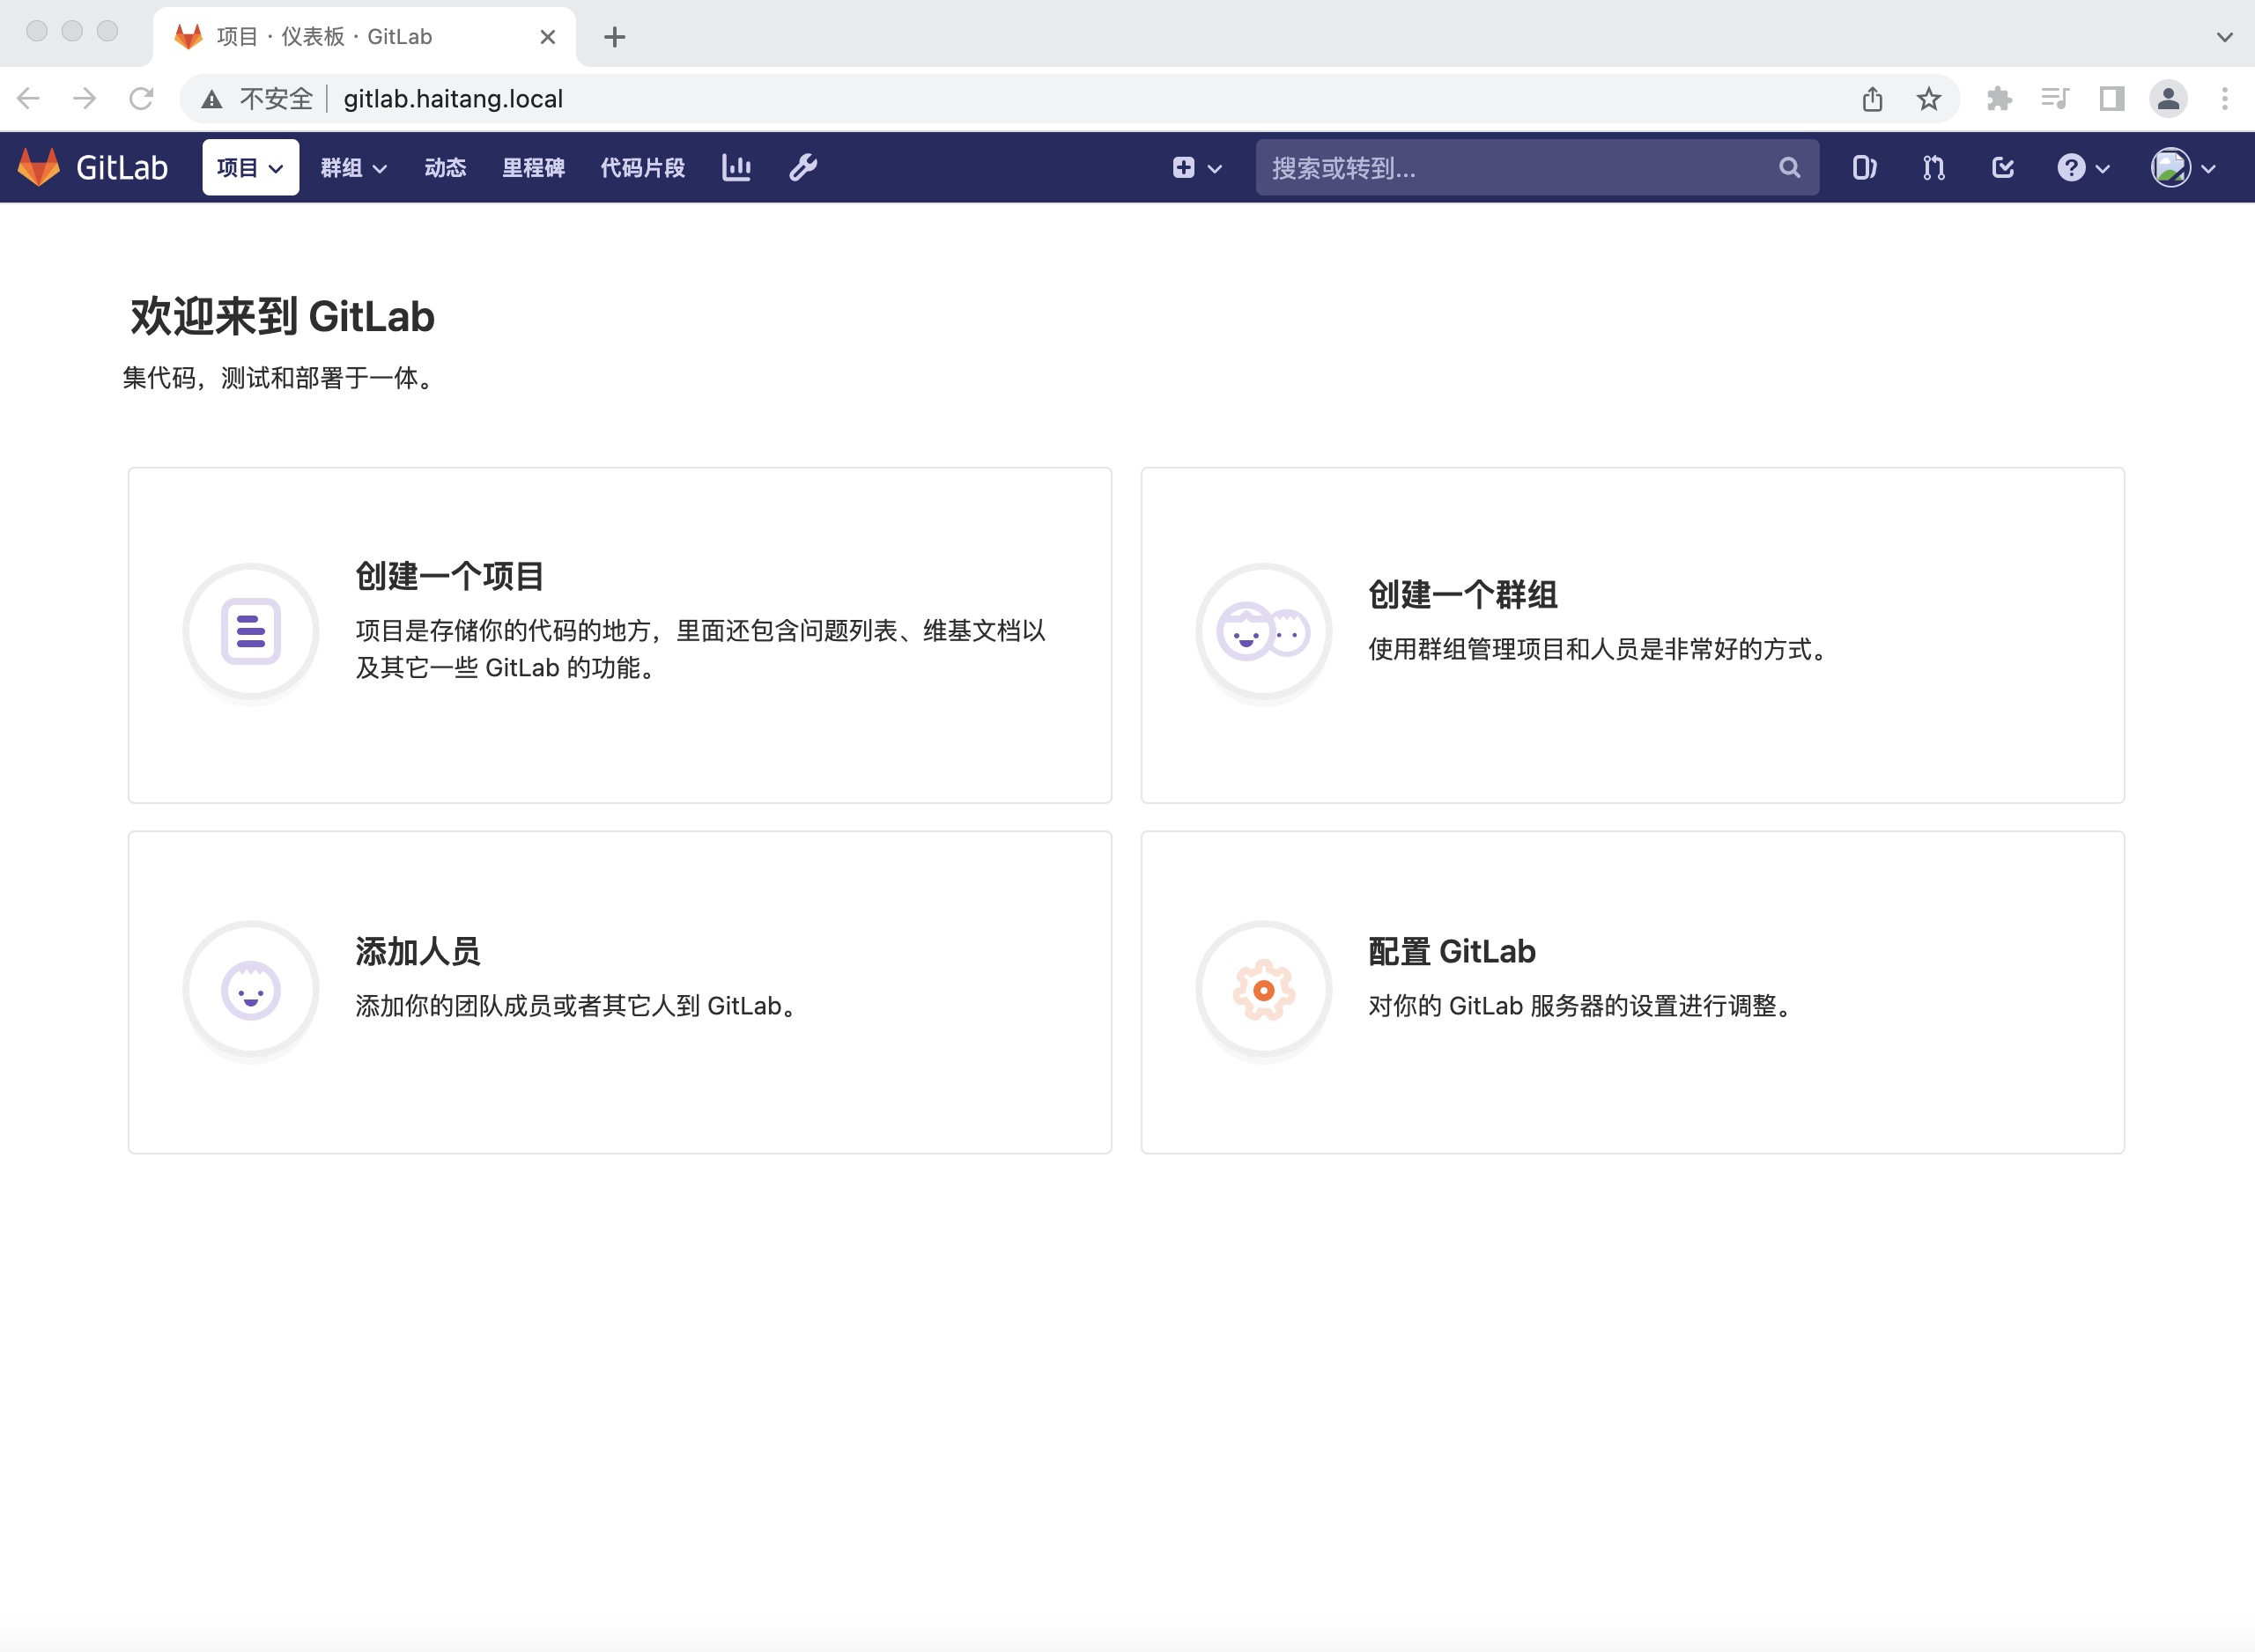This screenshot has height=1652, width=2255.
Task: Click the orange gear configure icon
Action: [x=1264, y=990]
